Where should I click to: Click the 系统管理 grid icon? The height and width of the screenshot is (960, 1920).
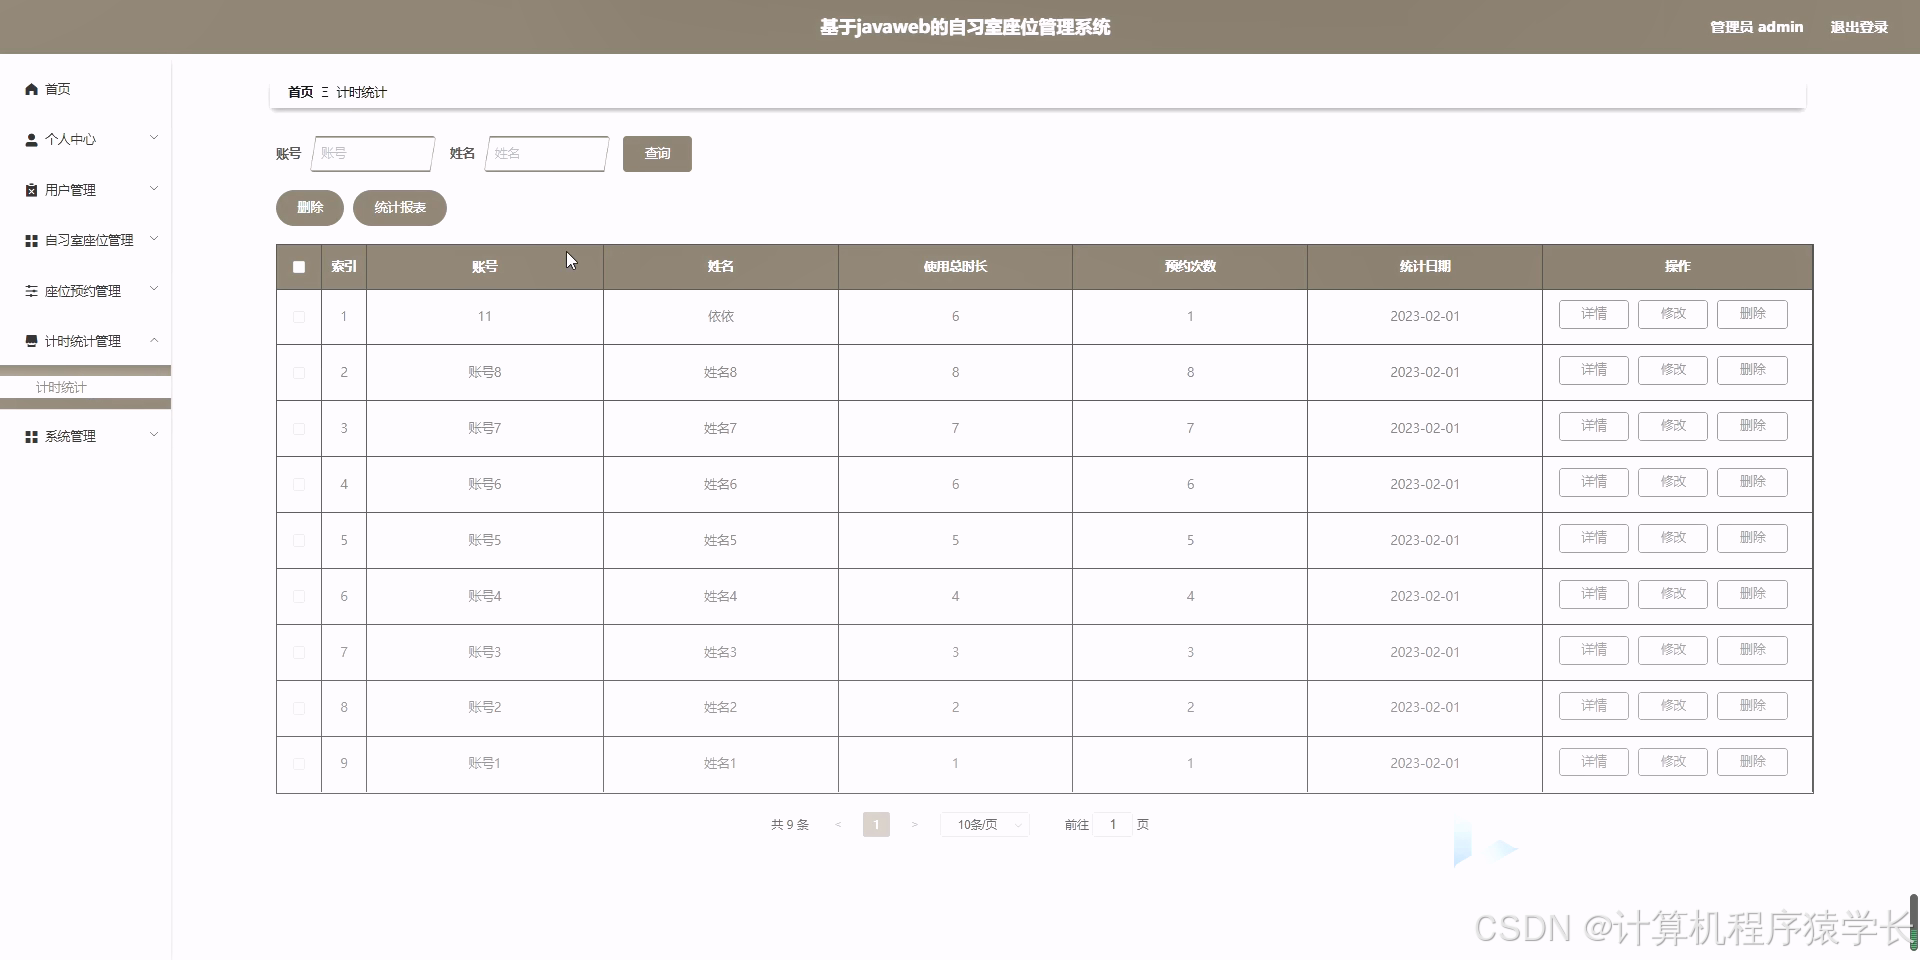[x=31, y=437]
